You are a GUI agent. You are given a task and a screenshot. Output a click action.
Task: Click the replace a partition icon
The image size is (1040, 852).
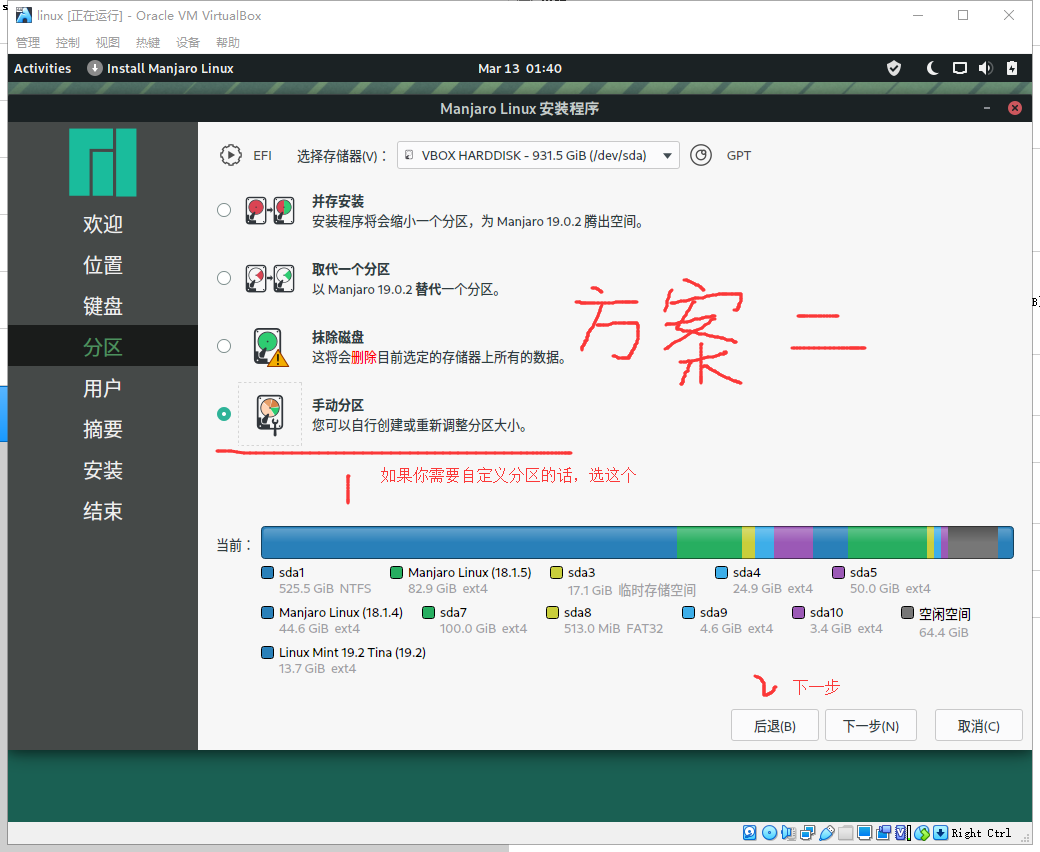[x=270, y=278]
